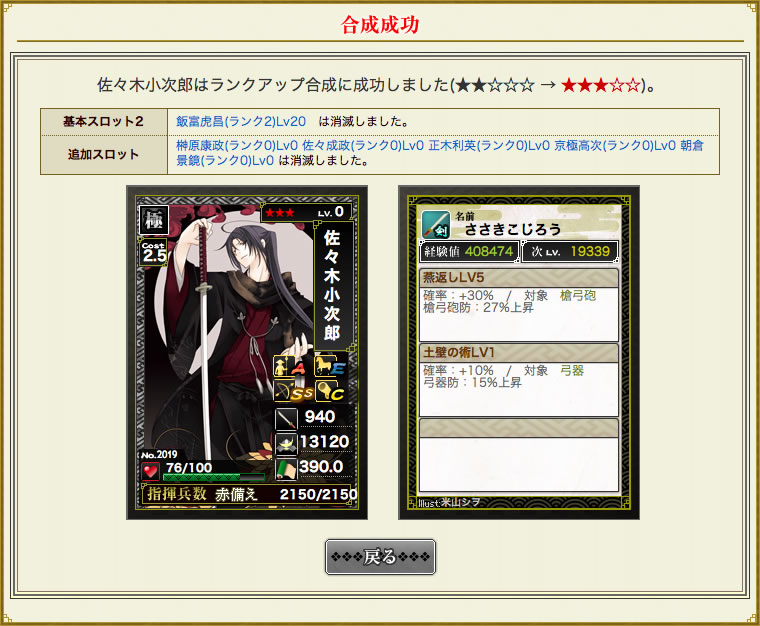This screenshot has width=760, height=626.
Task: Open the 飯富虎昌(ランク2)Lv20 link
Action: click(x=241, y=121)
